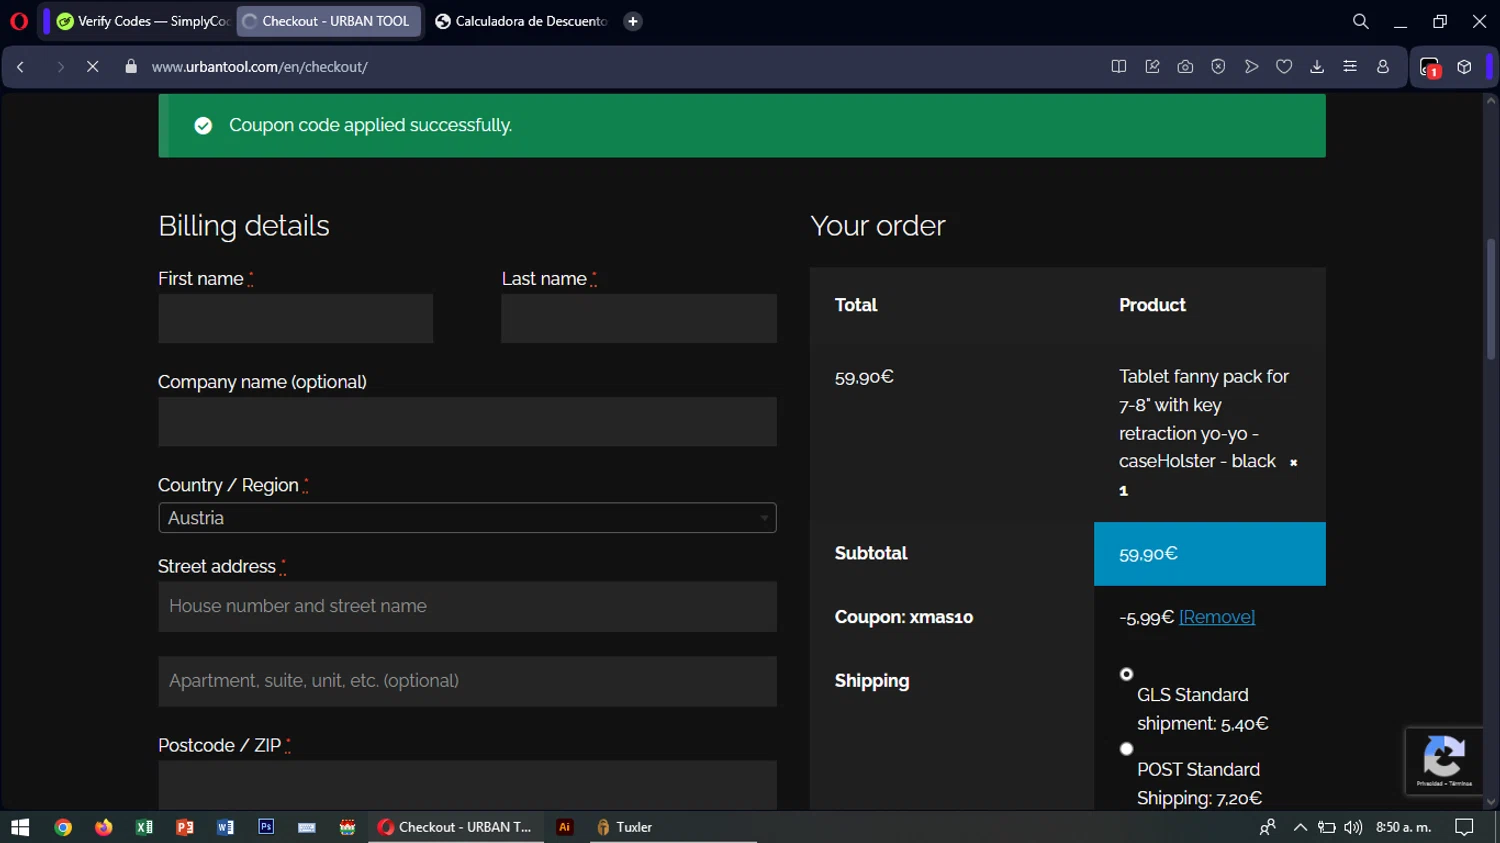Image resolution: width=1500 pixels, height=843 pixels.
Task: Switch to the Calculadora de Descuento tab
Action: [521, 21]
